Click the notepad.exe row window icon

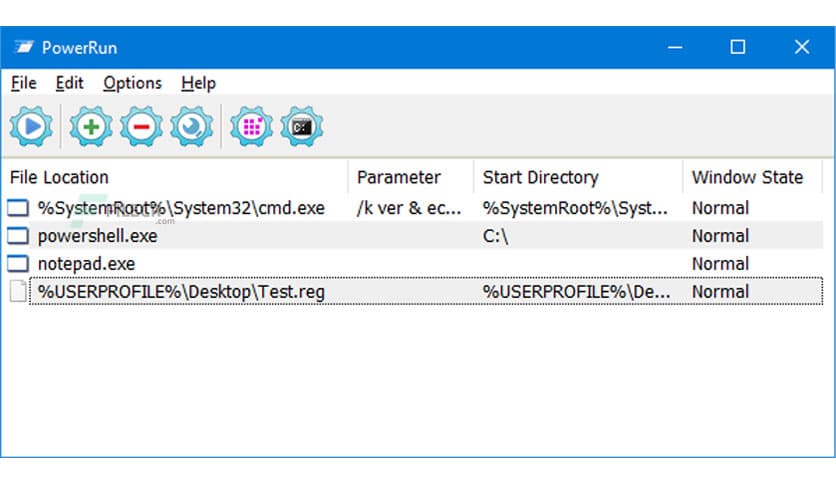[18, 263]
